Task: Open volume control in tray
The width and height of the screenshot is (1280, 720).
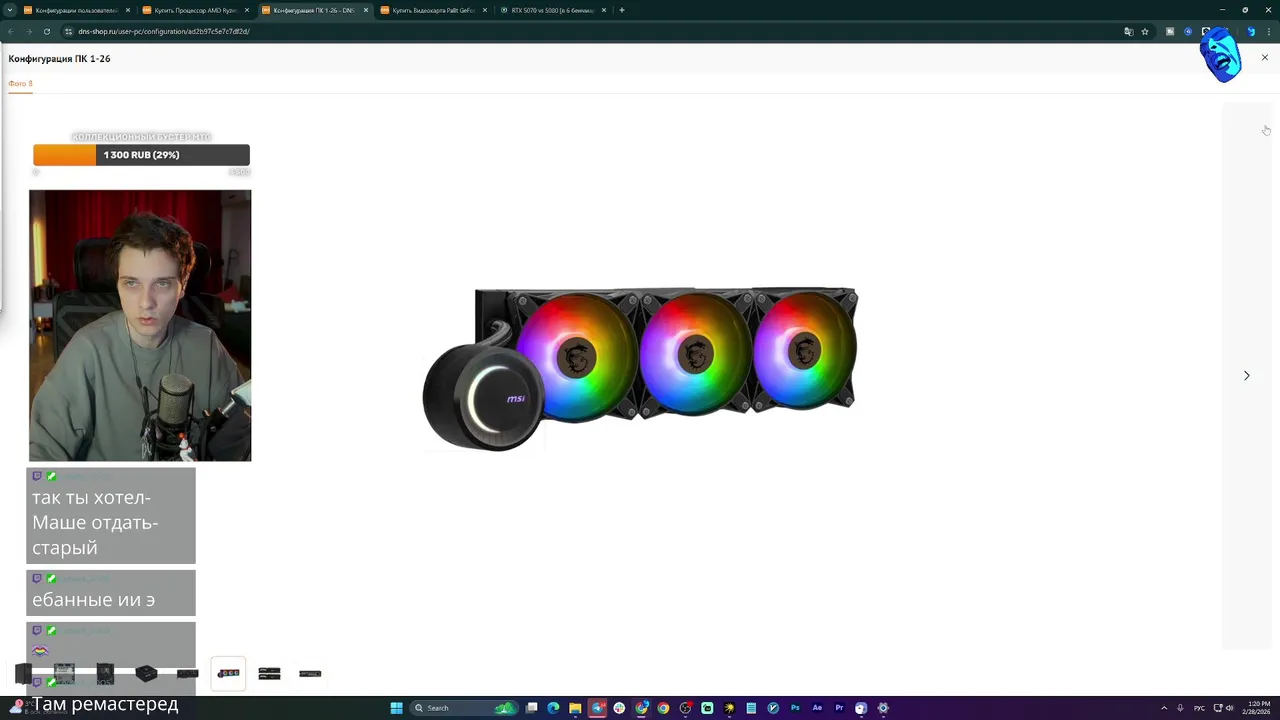Action: (x=1229, y=708)
